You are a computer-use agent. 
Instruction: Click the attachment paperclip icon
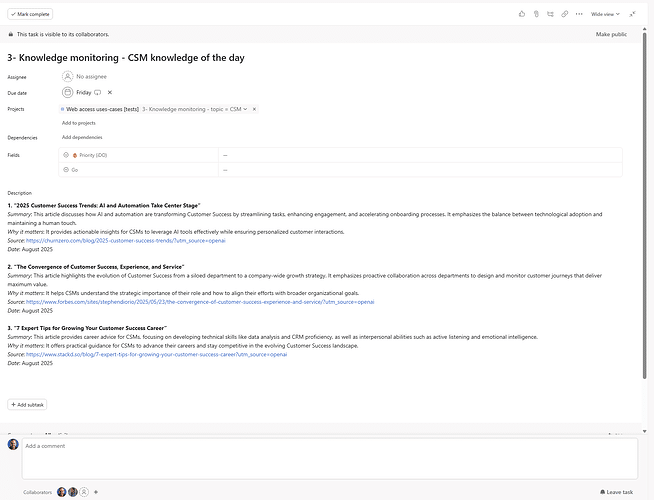536,14
